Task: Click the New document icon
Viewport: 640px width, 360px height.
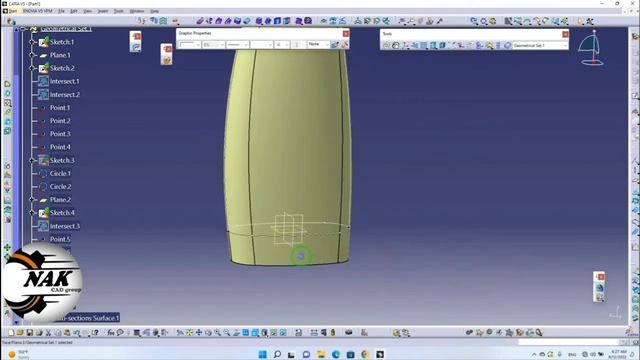Action: tap(11, 333)
